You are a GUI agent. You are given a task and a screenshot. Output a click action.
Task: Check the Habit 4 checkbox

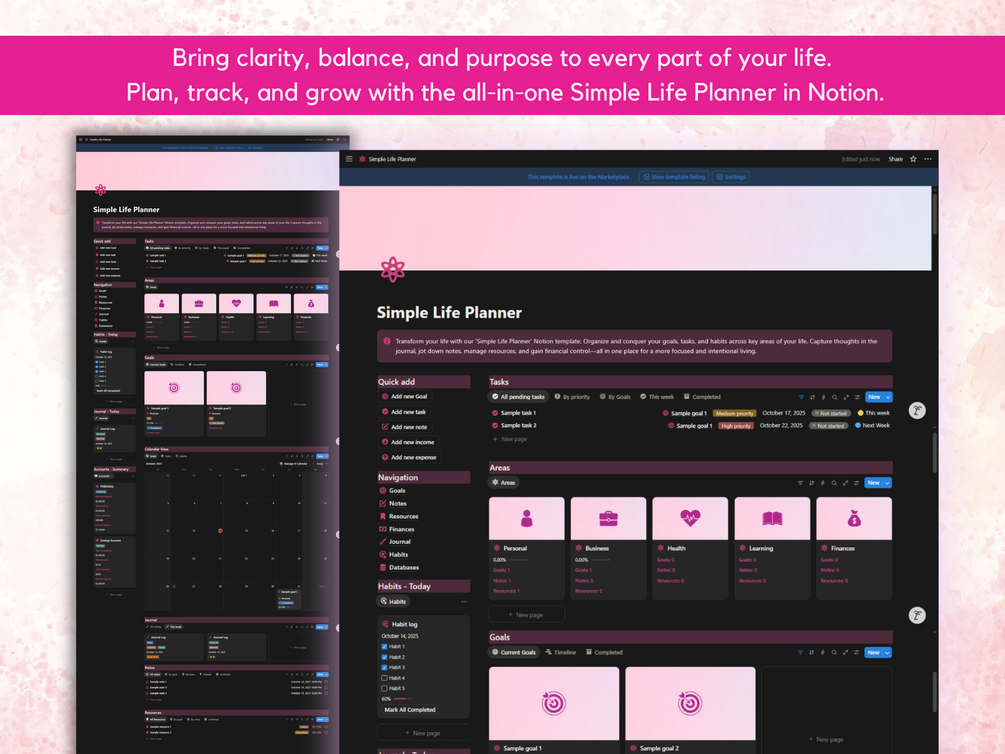(x=385, y=678)
